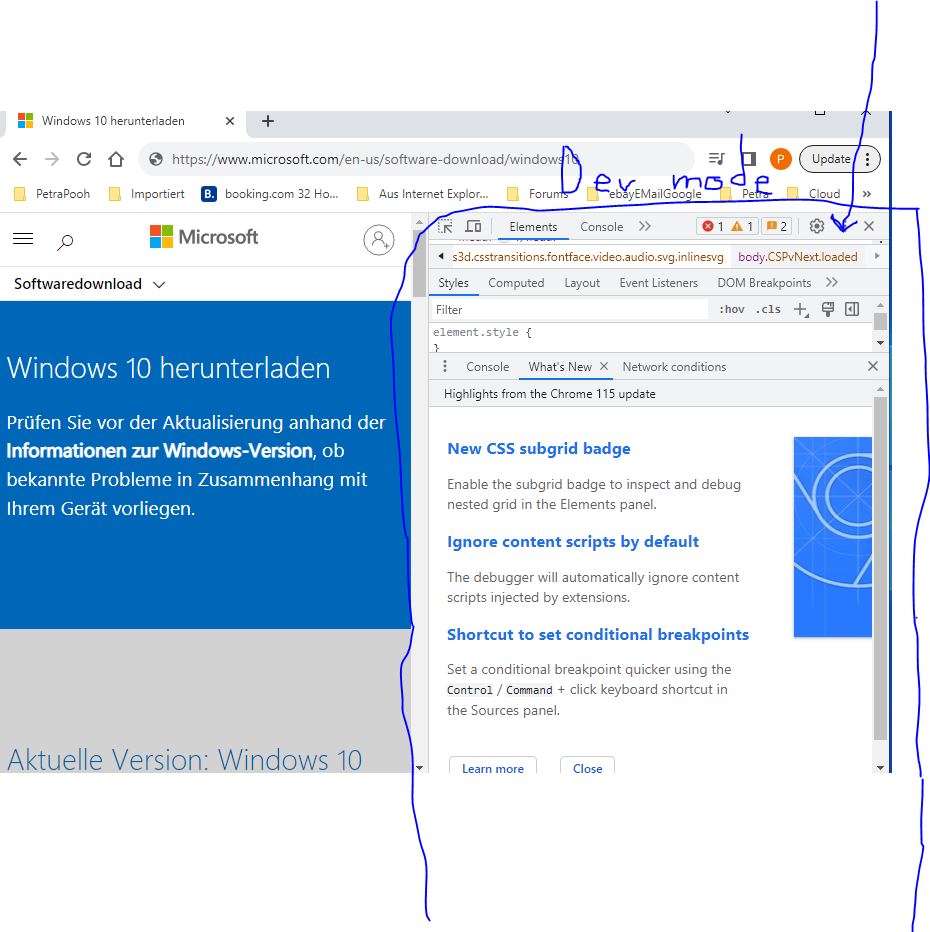Toggle the device toolbar in DevTools

(474, 226)
